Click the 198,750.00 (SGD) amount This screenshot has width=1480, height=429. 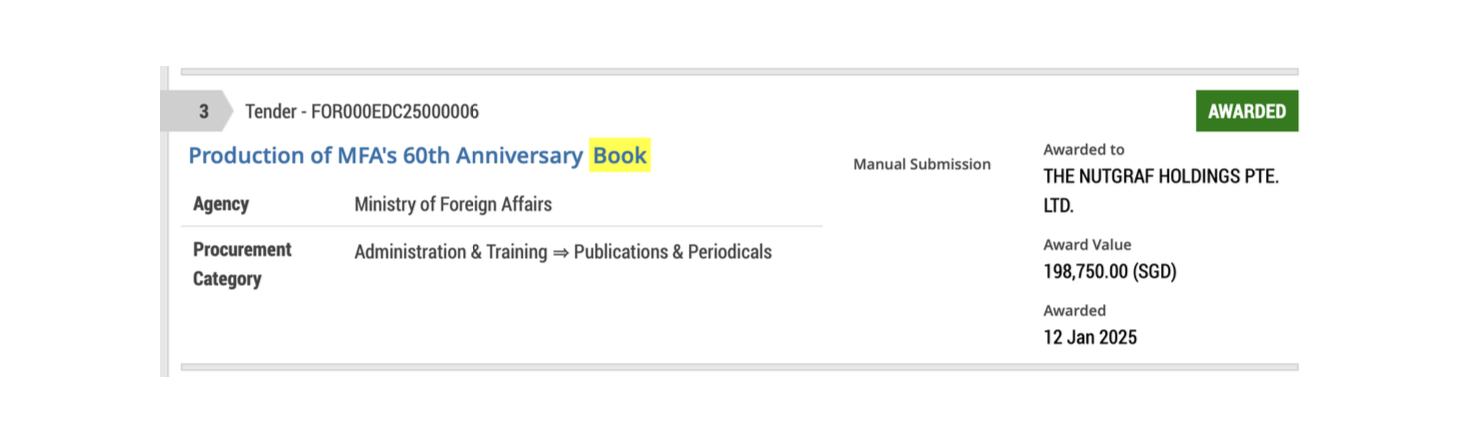click(1109, 271)
